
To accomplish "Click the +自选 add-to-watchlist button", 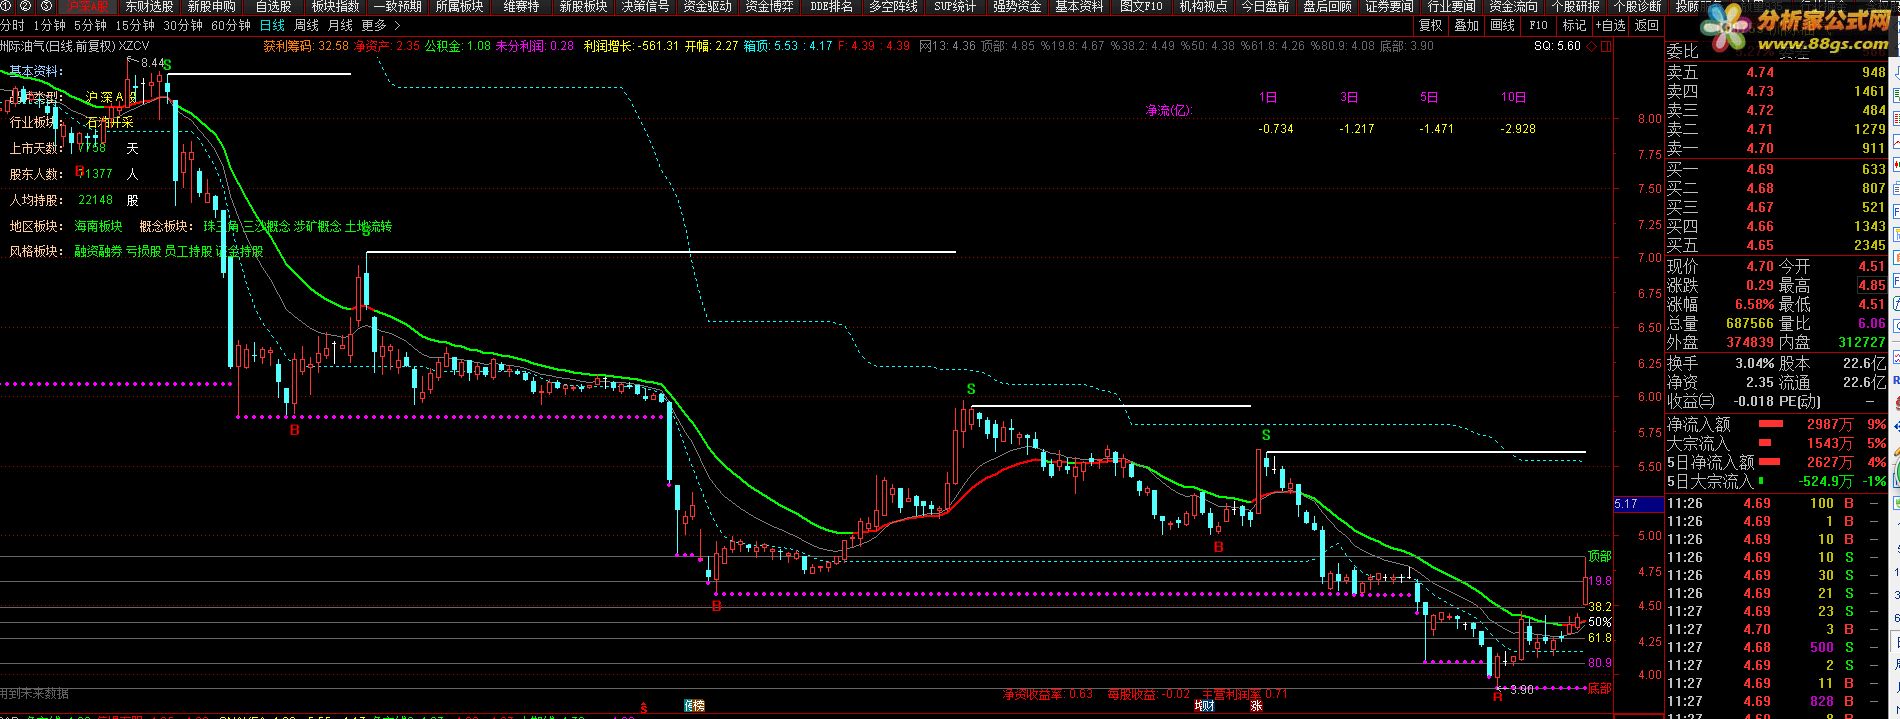I will [1610, 25].
